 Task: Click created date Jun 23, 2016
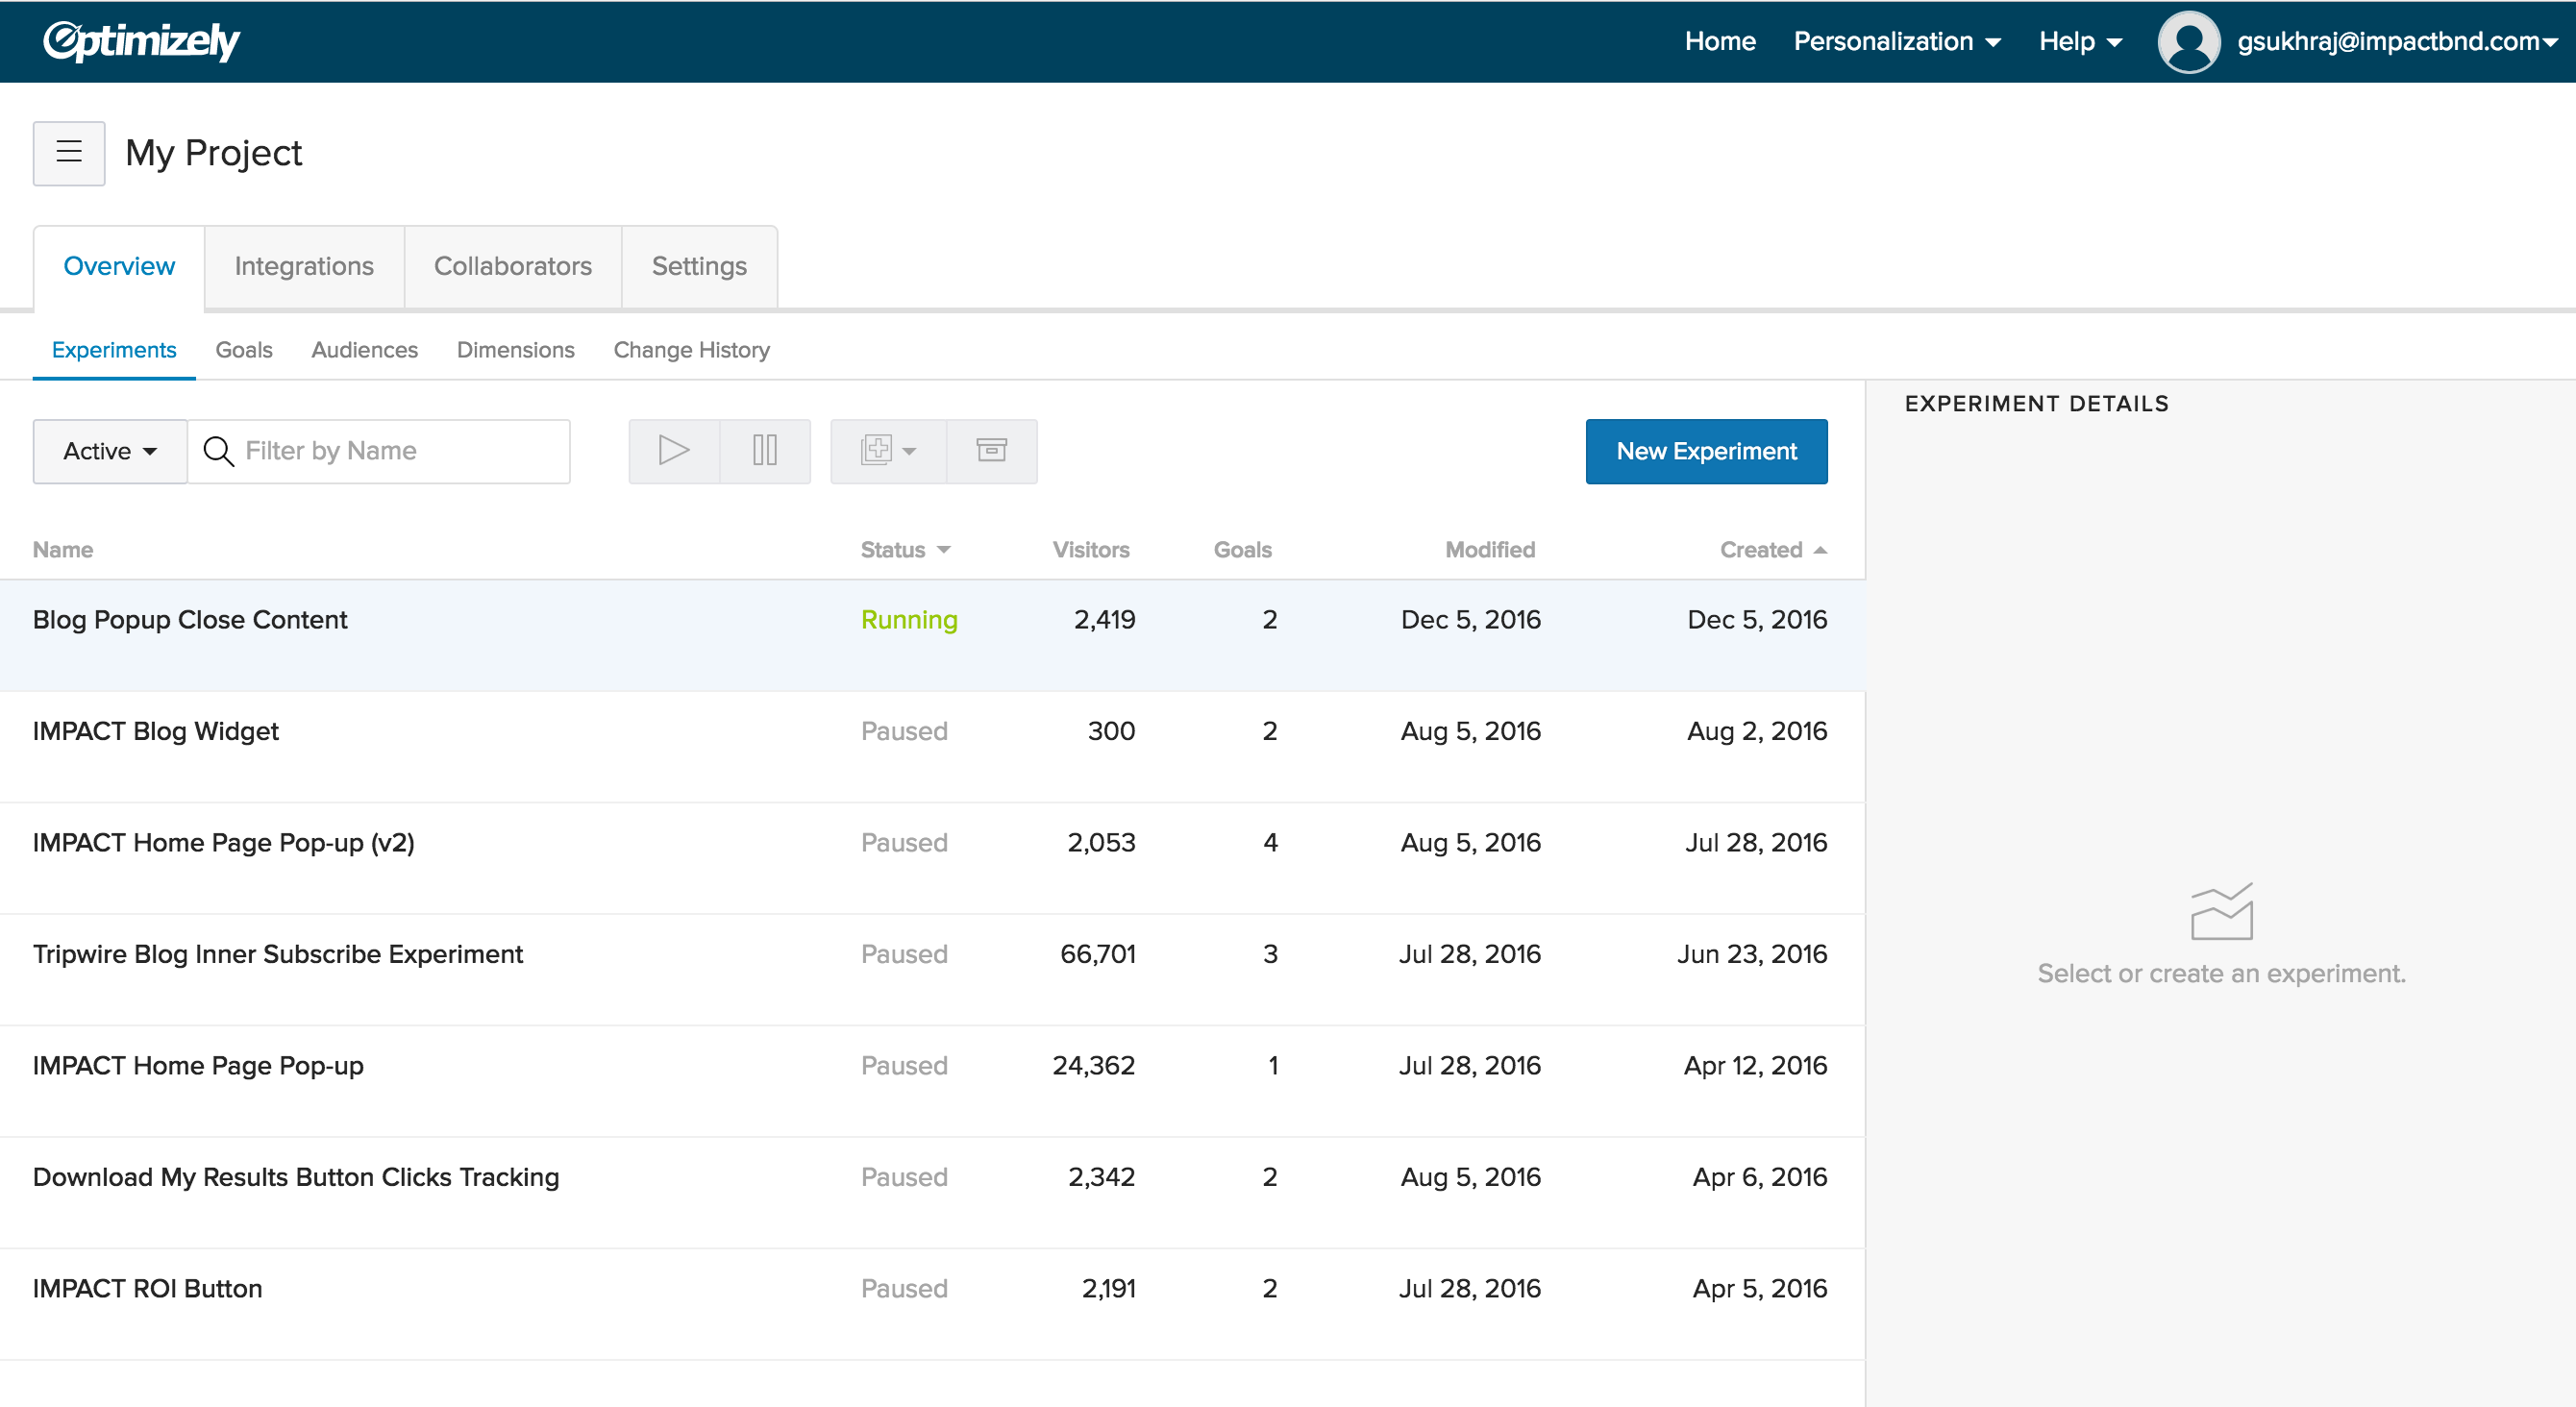pos(1752,954)
